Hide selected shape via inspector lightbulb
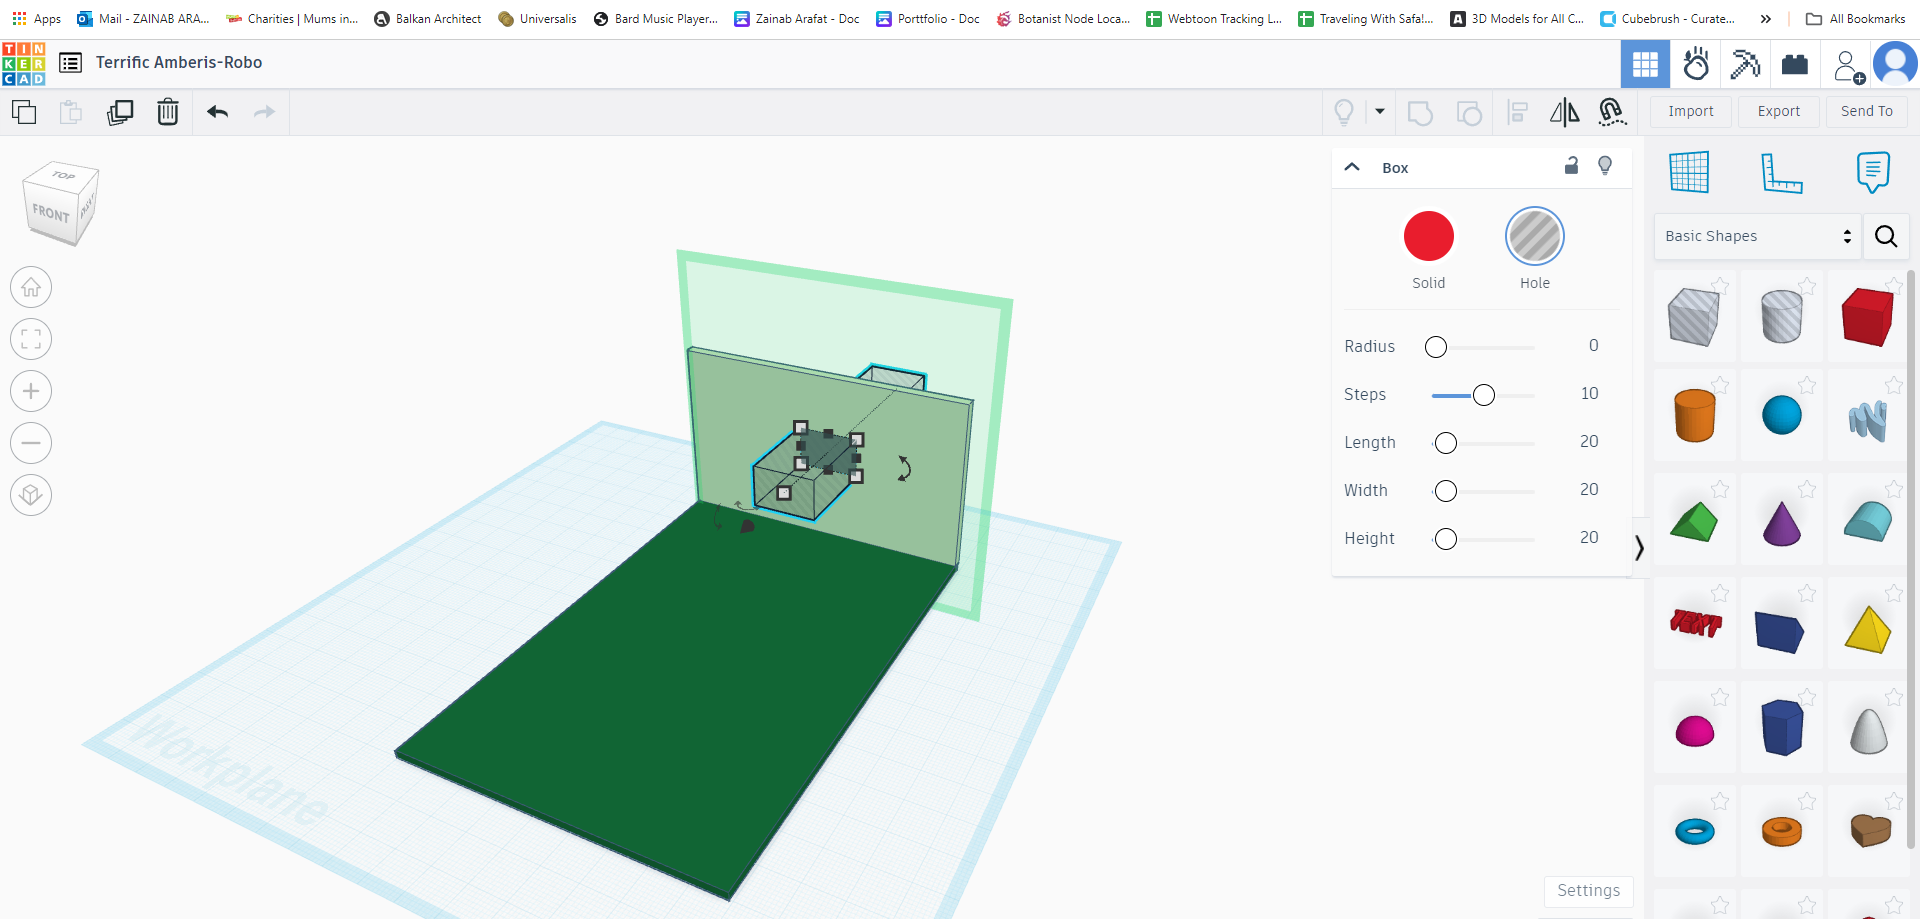1920x919 pixels. (x=1605, y=166)
